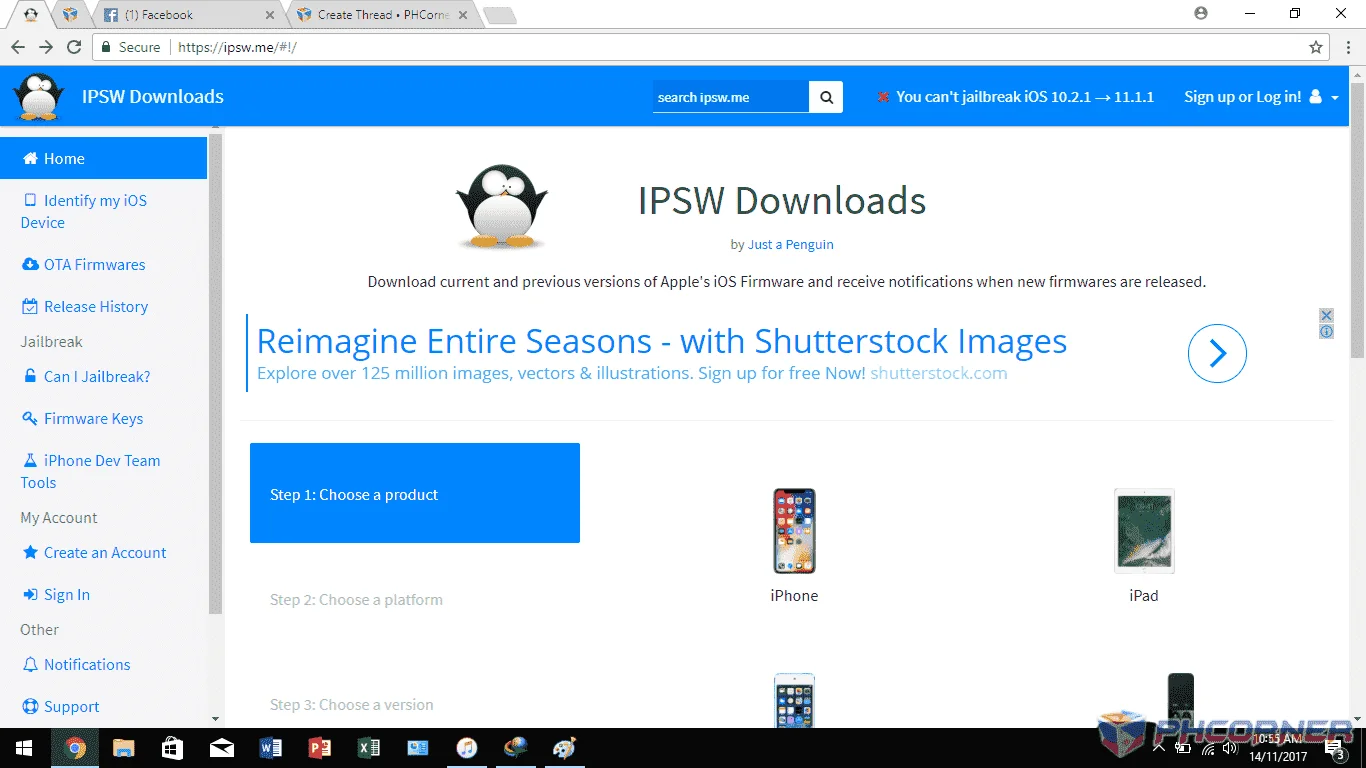Click the lifebuoy icon beside Support

tap(30, 707)
